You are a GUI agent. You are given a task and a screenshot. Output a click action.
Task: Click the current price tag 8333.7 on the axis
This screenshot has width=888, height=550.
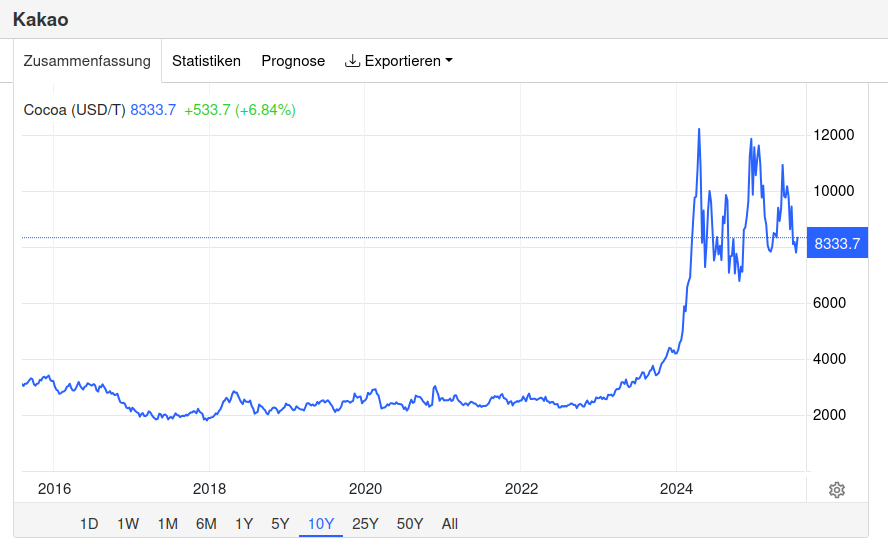(x=837, y=243)
